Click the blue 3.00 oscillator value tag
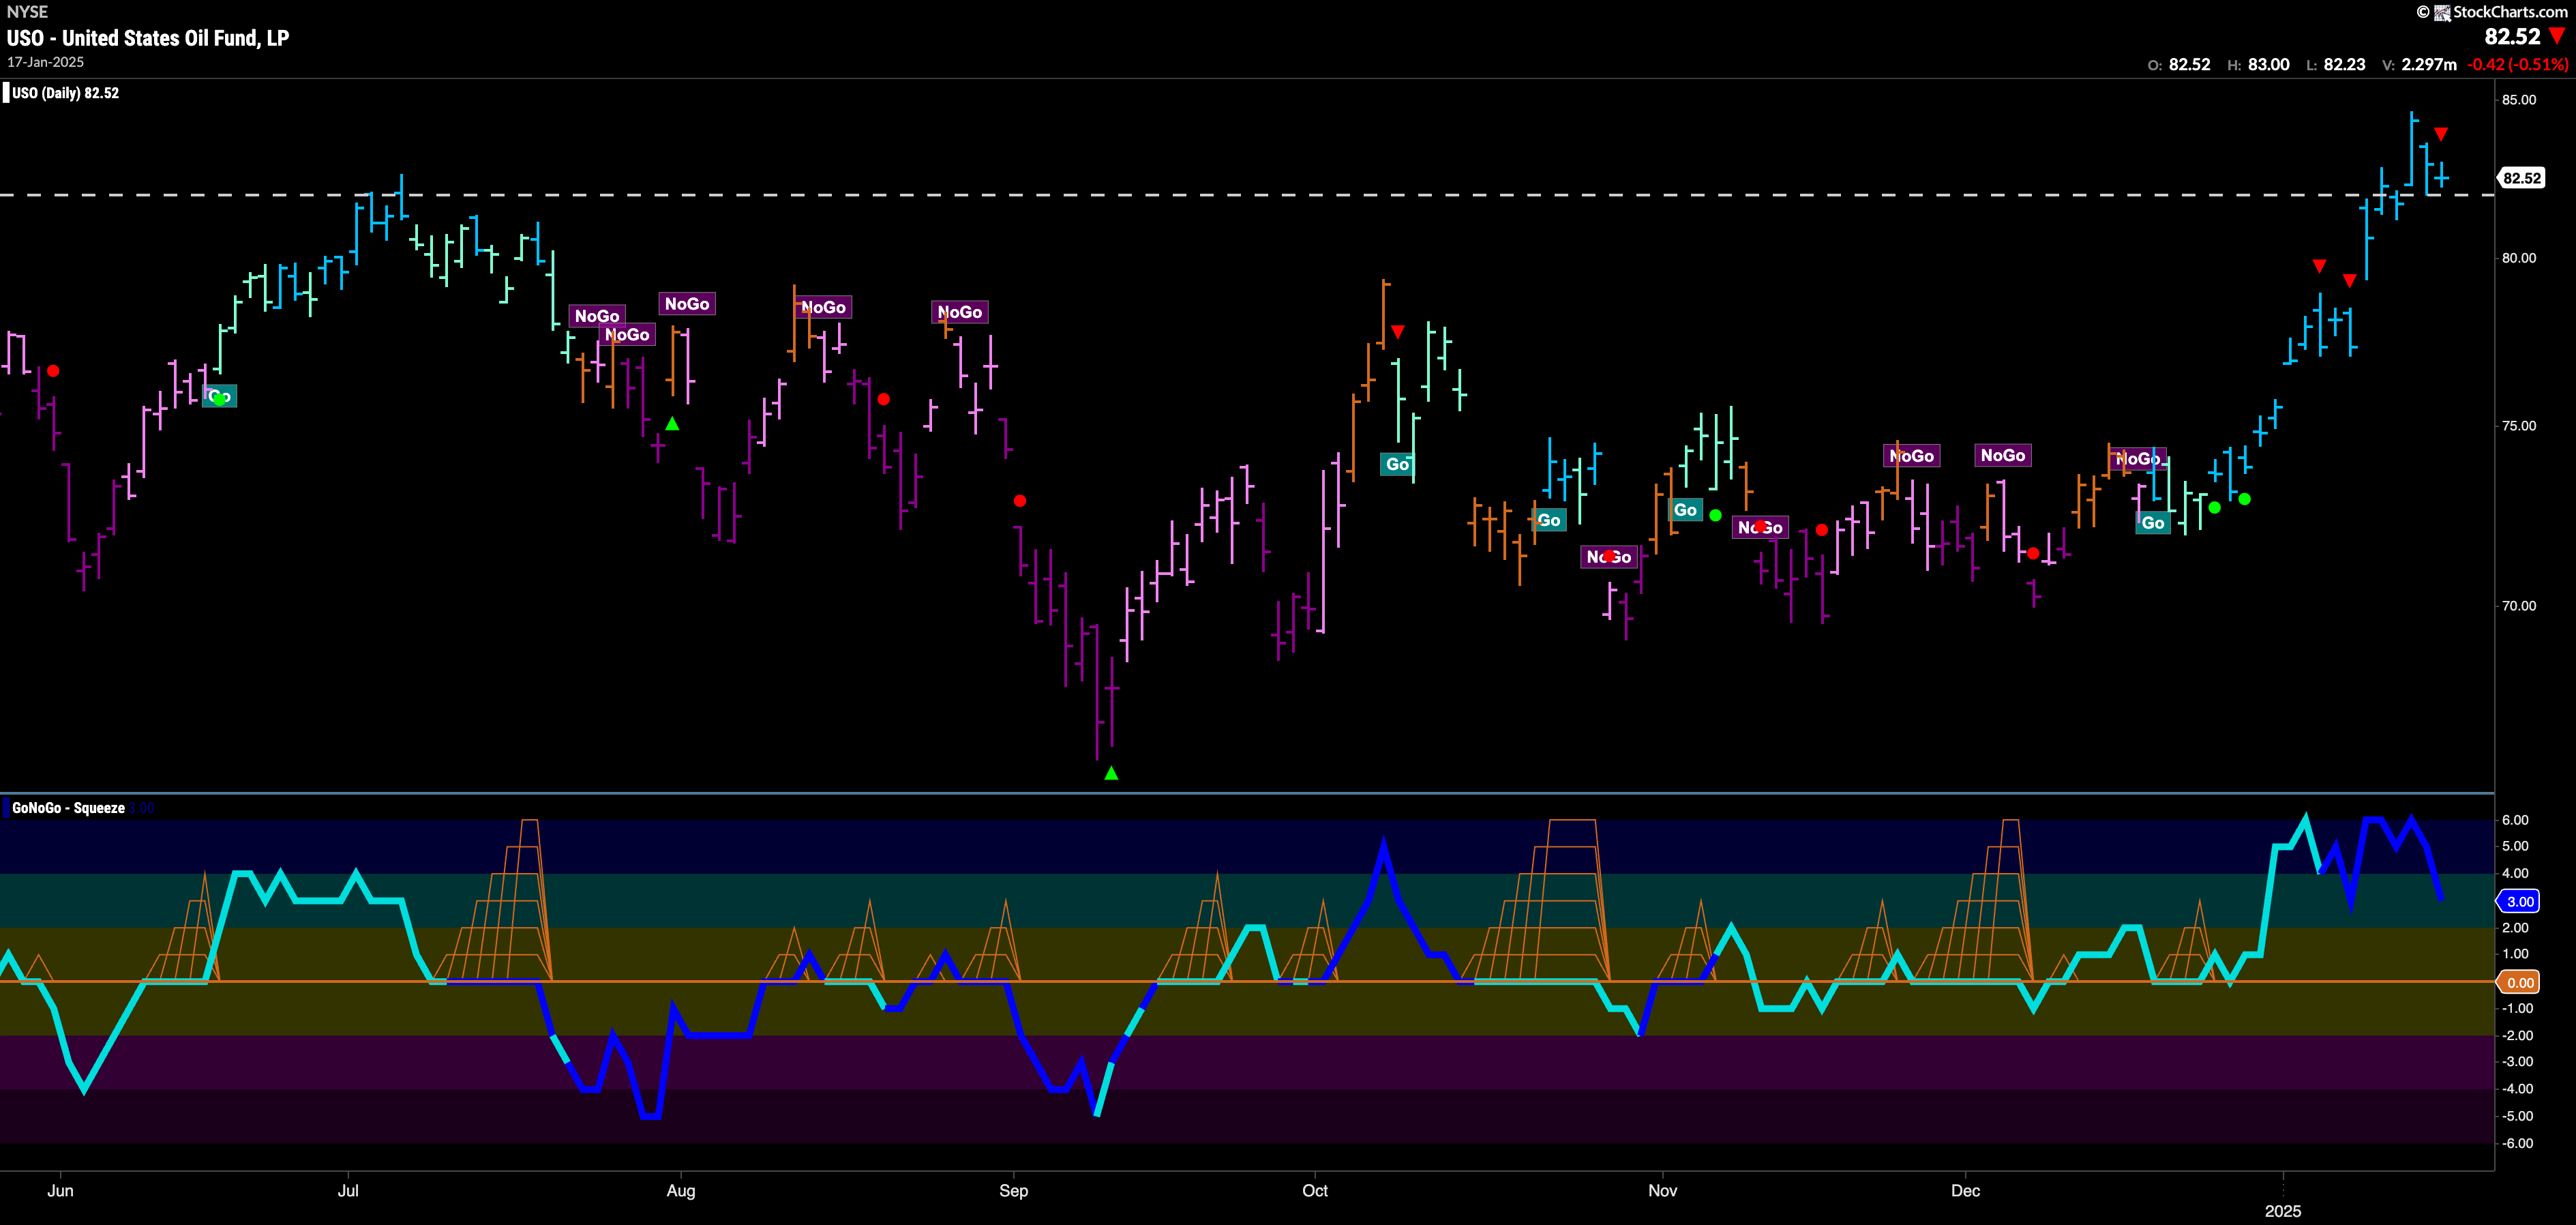 [x=2520, y=901]
